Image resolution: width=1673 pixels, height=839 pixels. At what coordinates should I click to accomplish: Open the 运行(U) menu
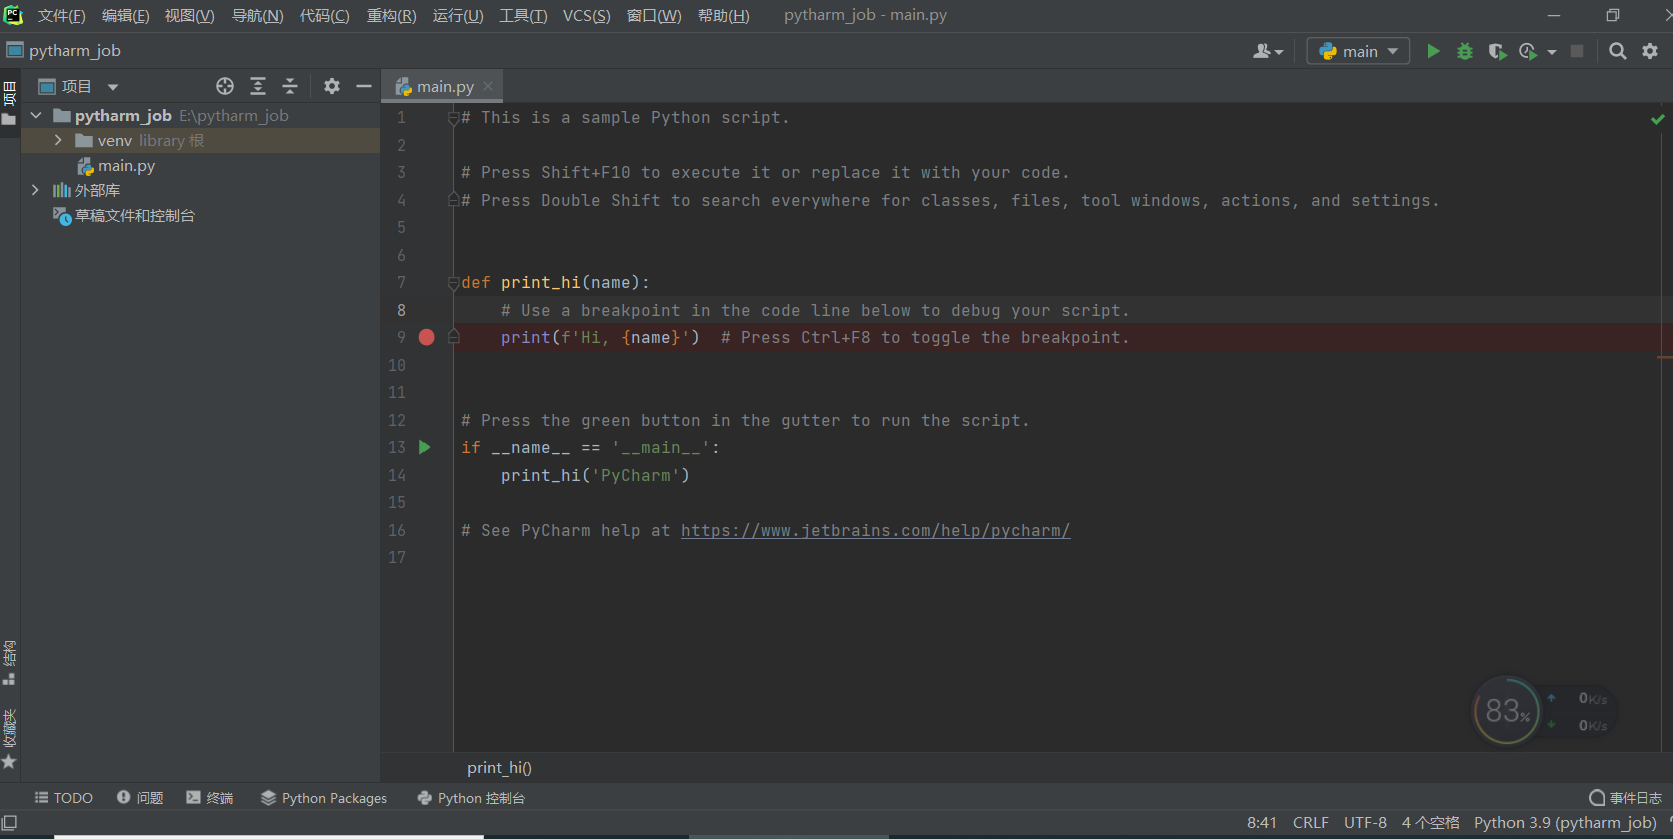457,15
